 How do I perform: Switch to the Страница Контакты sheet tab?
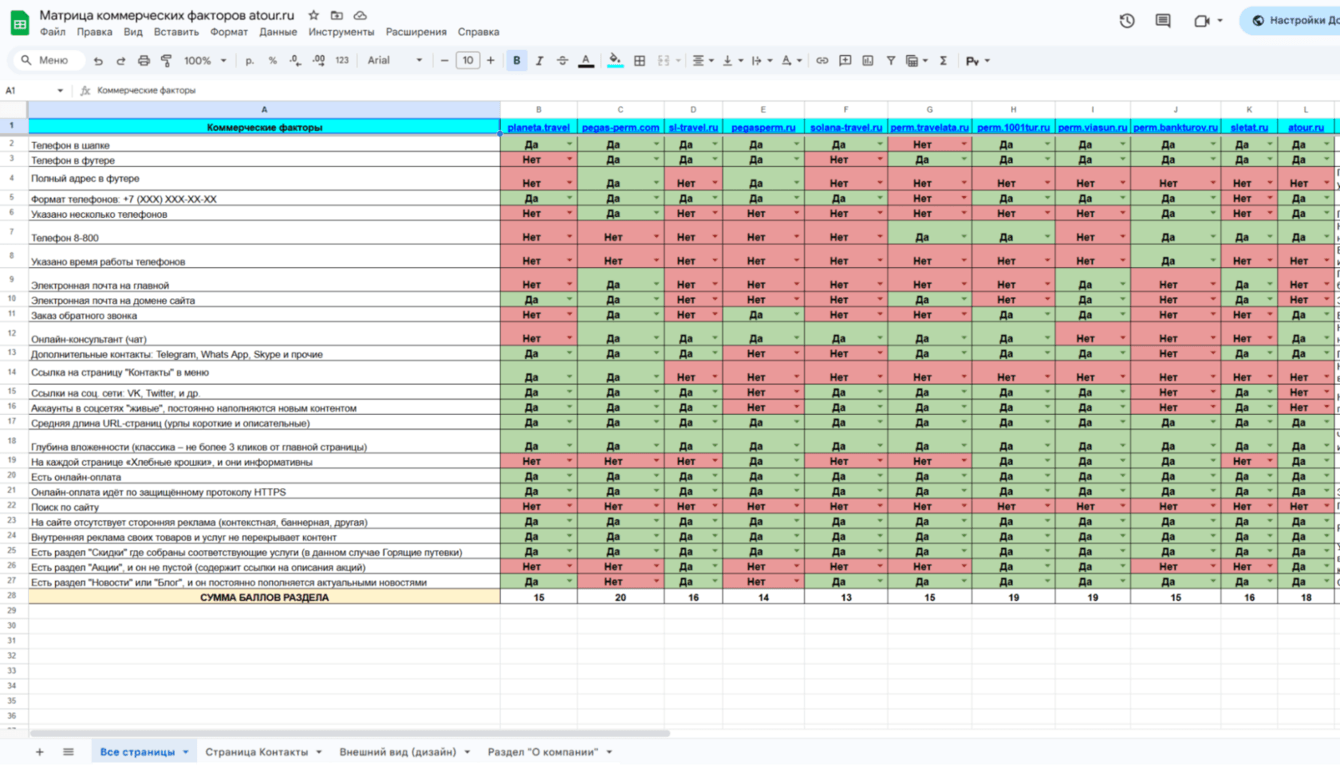(257, 752)
